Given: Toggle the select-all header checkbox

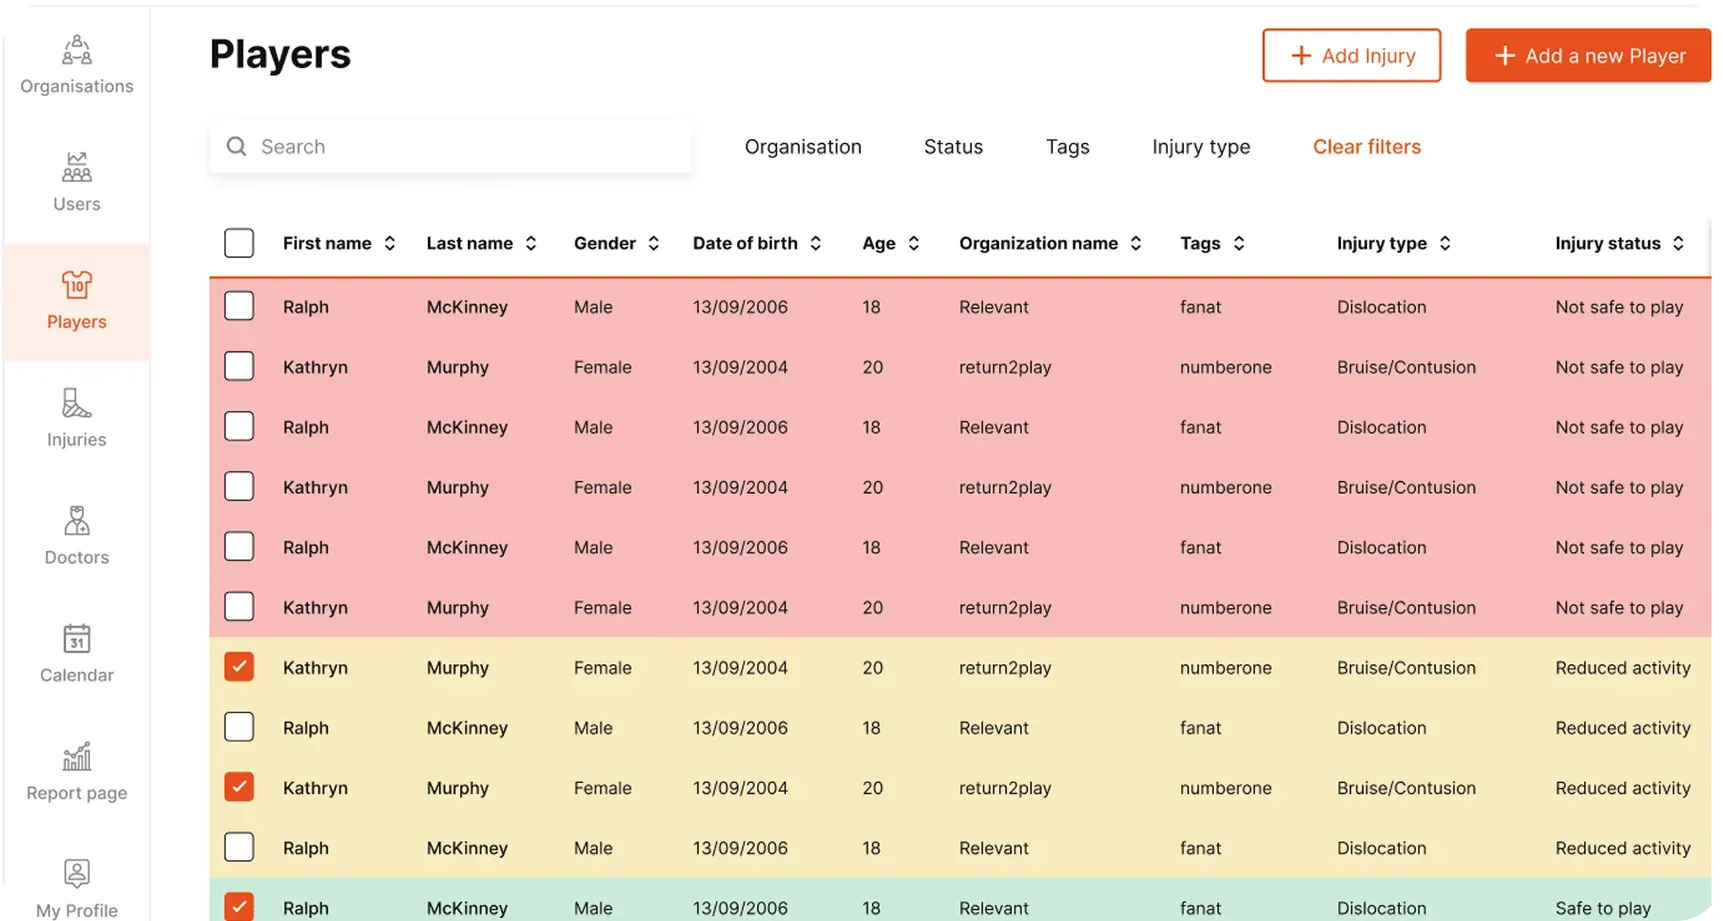Looking at the screenshot, I should pos(239,243).
